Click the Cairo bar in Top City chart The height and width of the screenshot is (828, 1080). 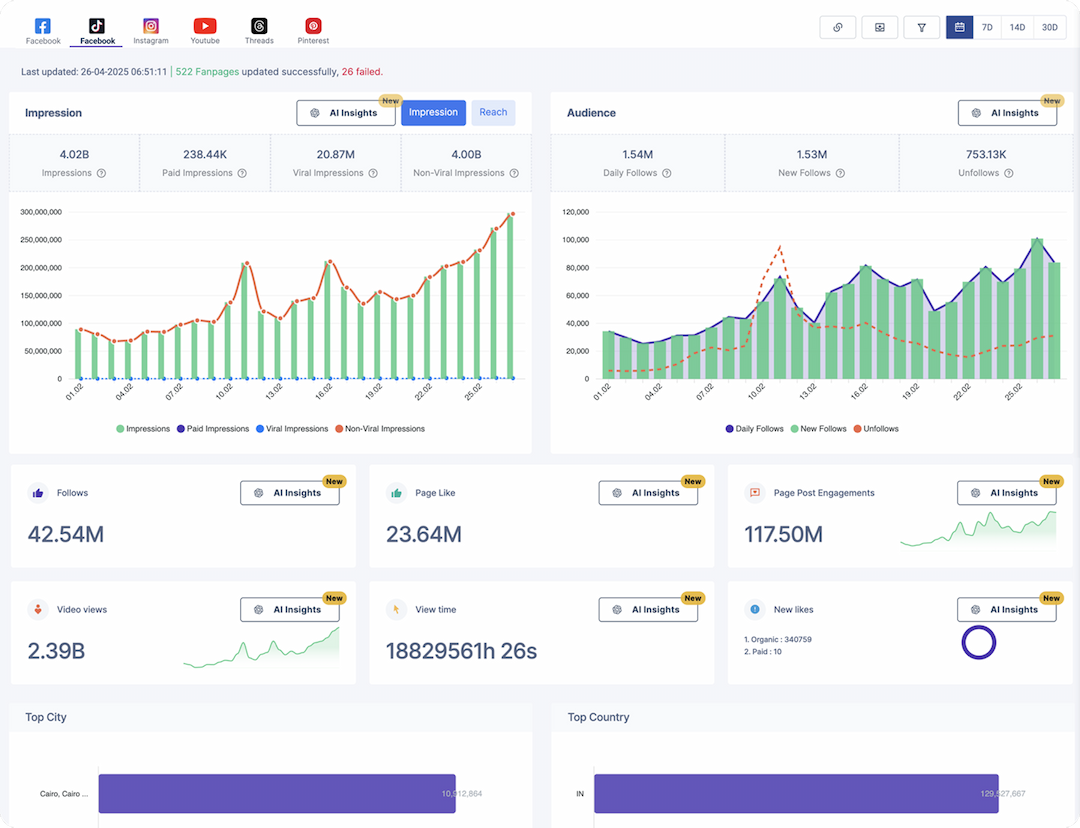[x=277, y=794]
